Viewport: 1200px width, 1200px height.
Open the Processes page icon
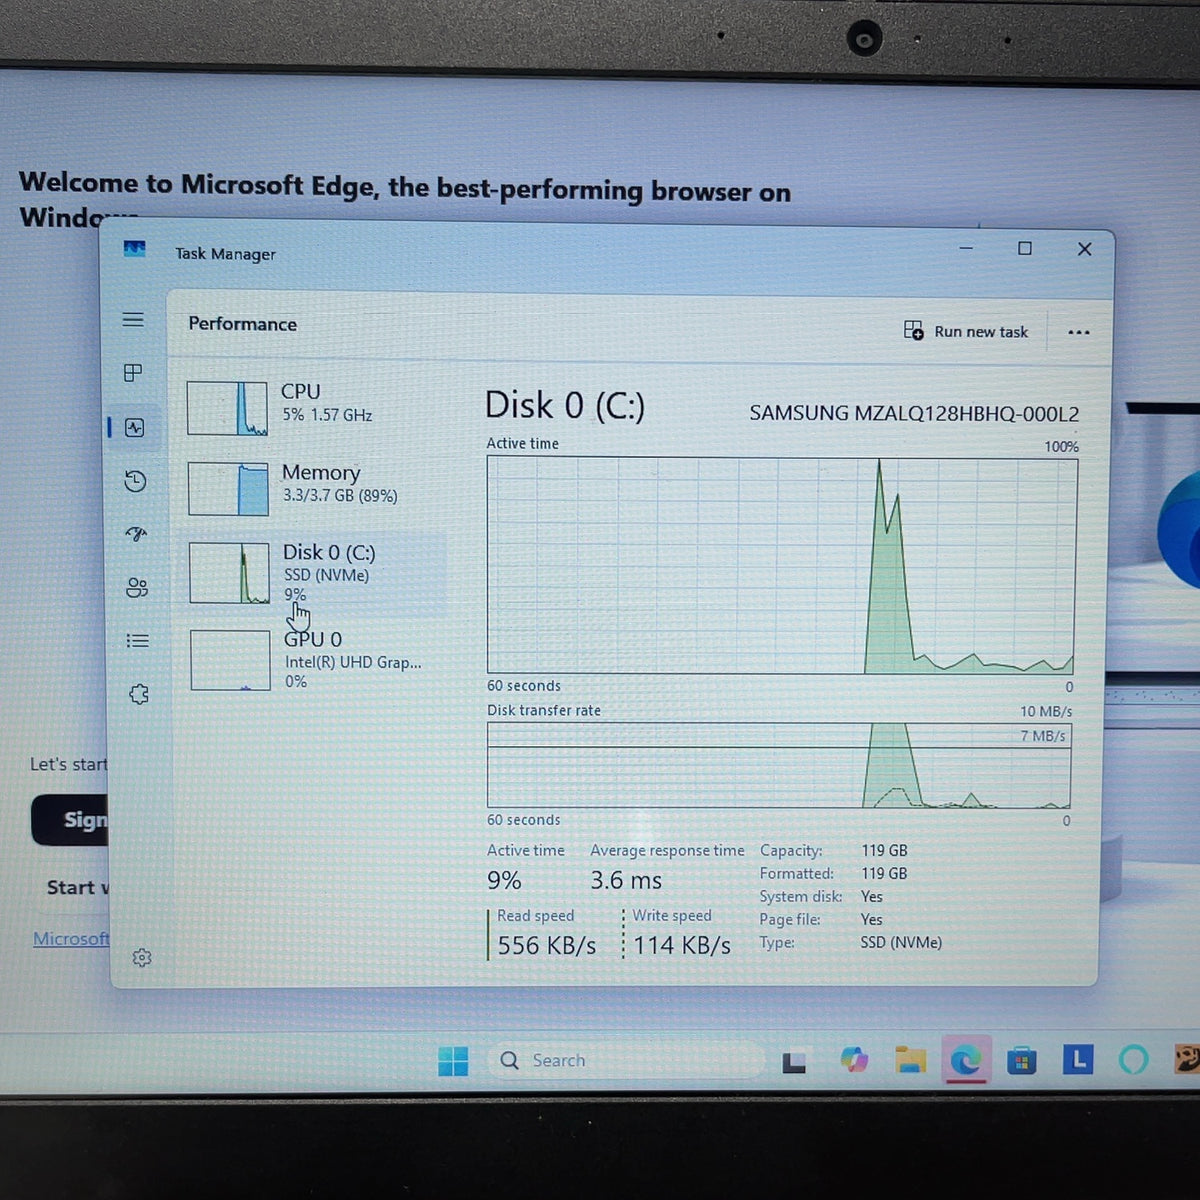pyautogui.click(x=133, y=373)
